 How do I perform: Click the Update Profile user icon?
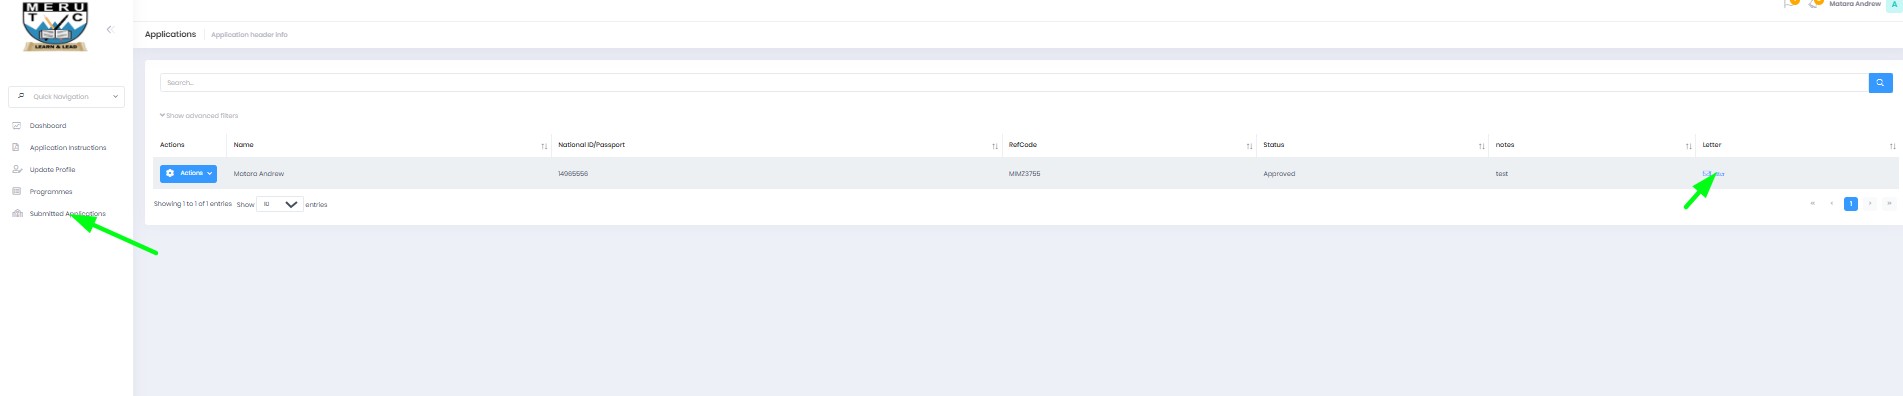(17, 170)
